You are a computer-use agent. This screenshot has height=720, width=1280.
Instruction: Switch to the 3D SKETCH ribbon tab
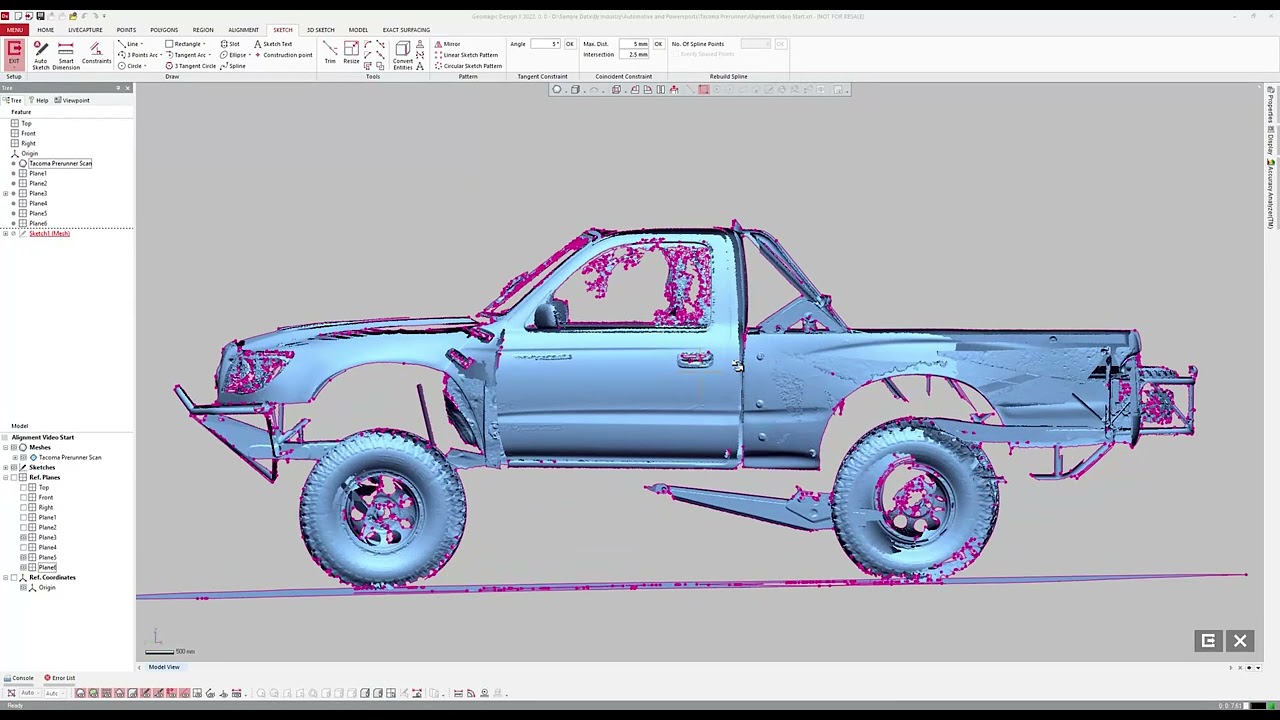click(x=320, y=30)
